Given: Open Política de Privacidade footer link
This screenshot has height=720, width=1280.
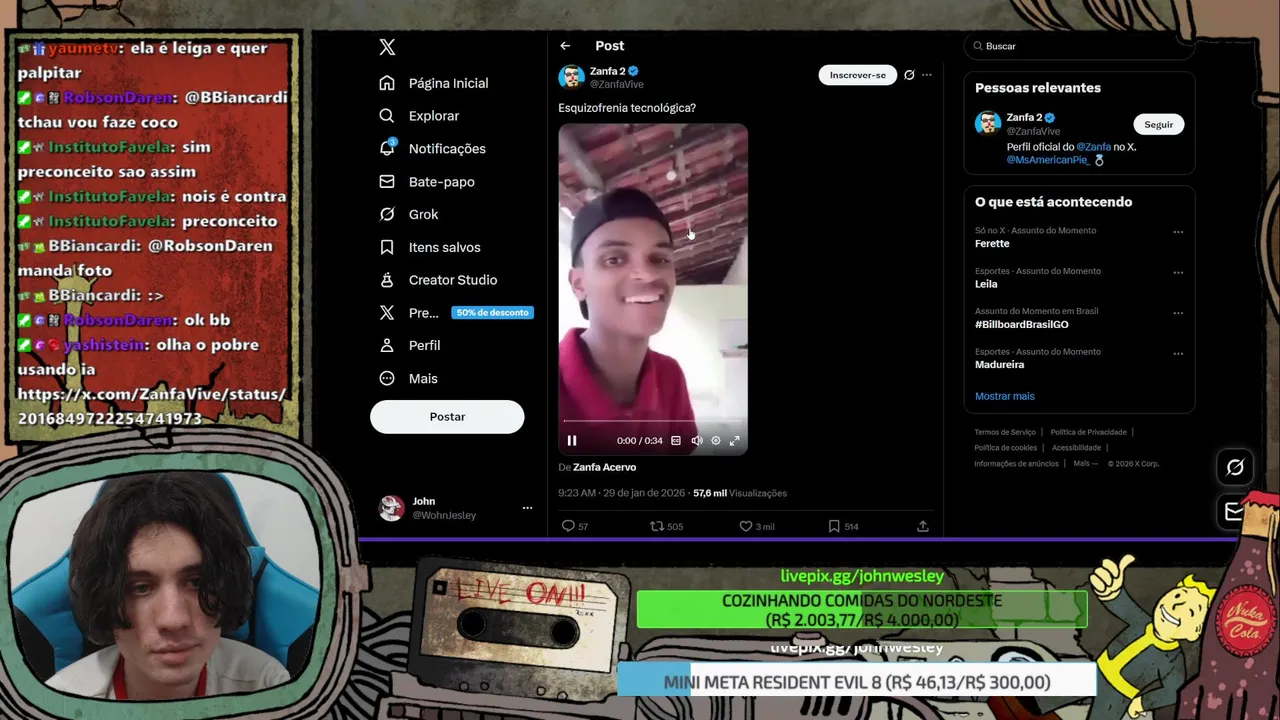Looking at the screenshot, I should coord(1088,432).
